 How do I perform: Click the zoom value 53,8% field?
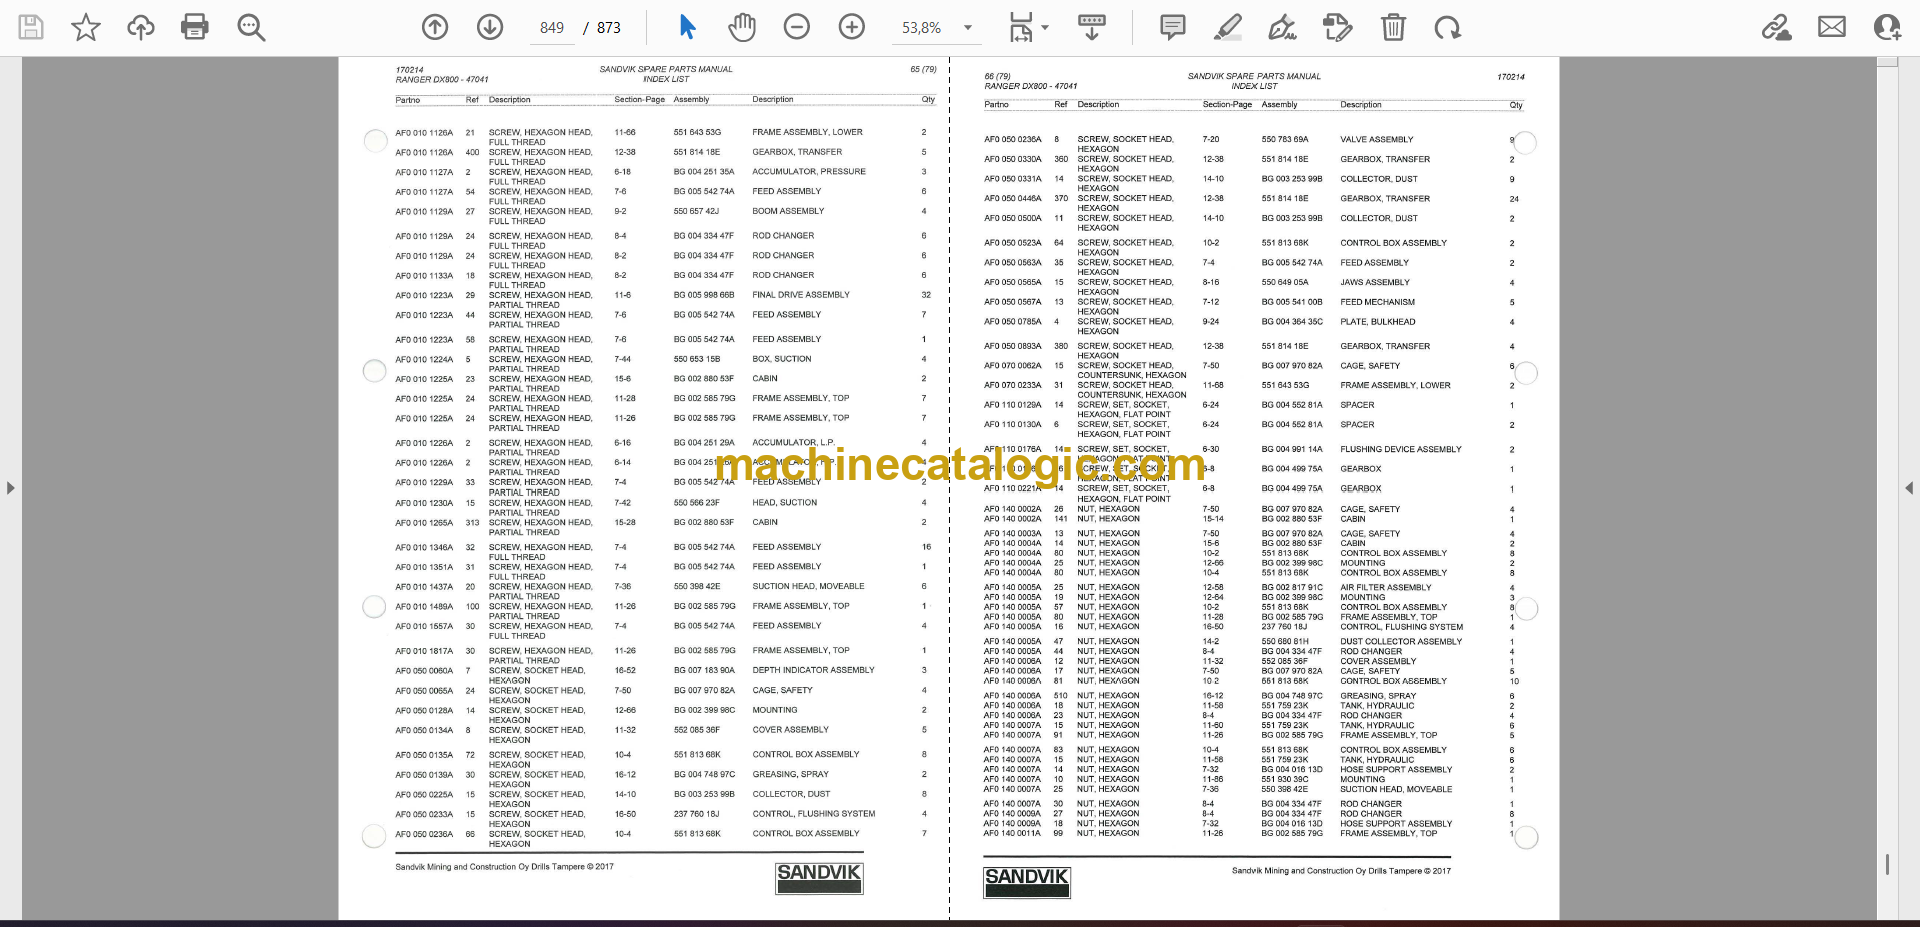tap(921, 28)
